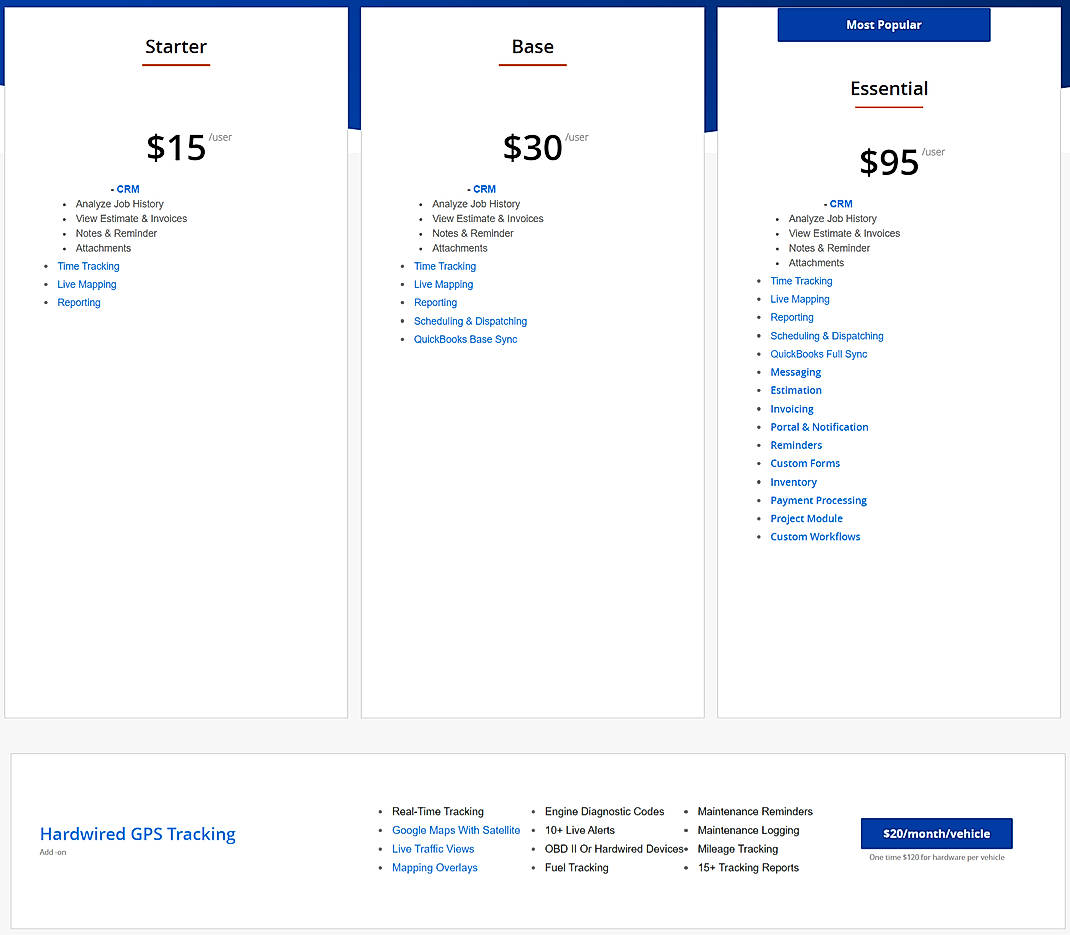Screen dimensions: 1070x935
Task: Open Scheduling & Dispatching in Essential plan
Action: pyautogui.click(x=826, y=336)
